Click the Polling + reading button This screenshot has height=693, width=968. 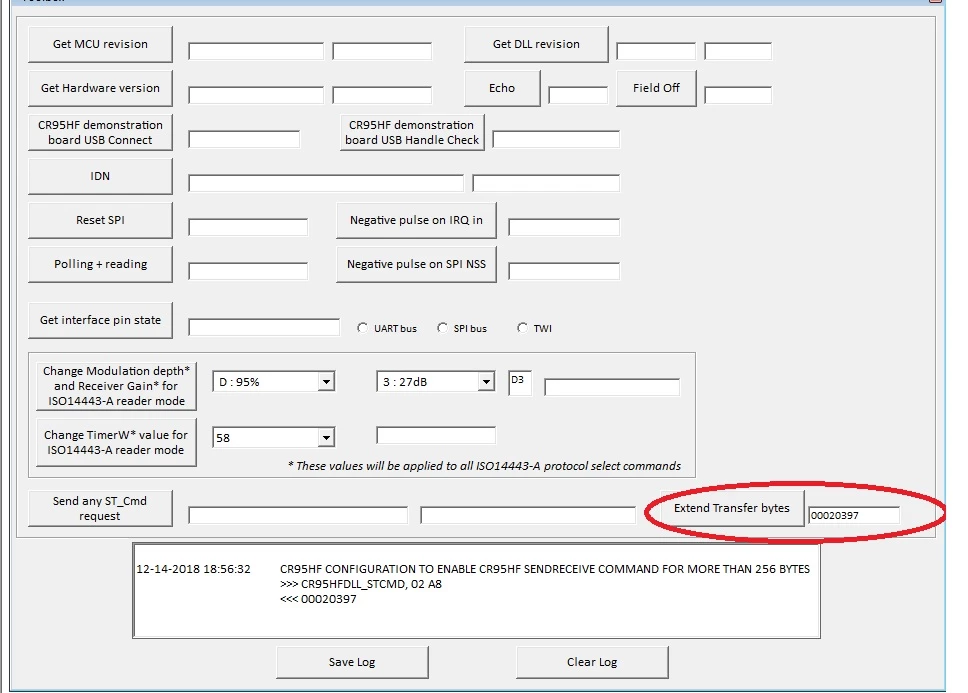point(100,264)
